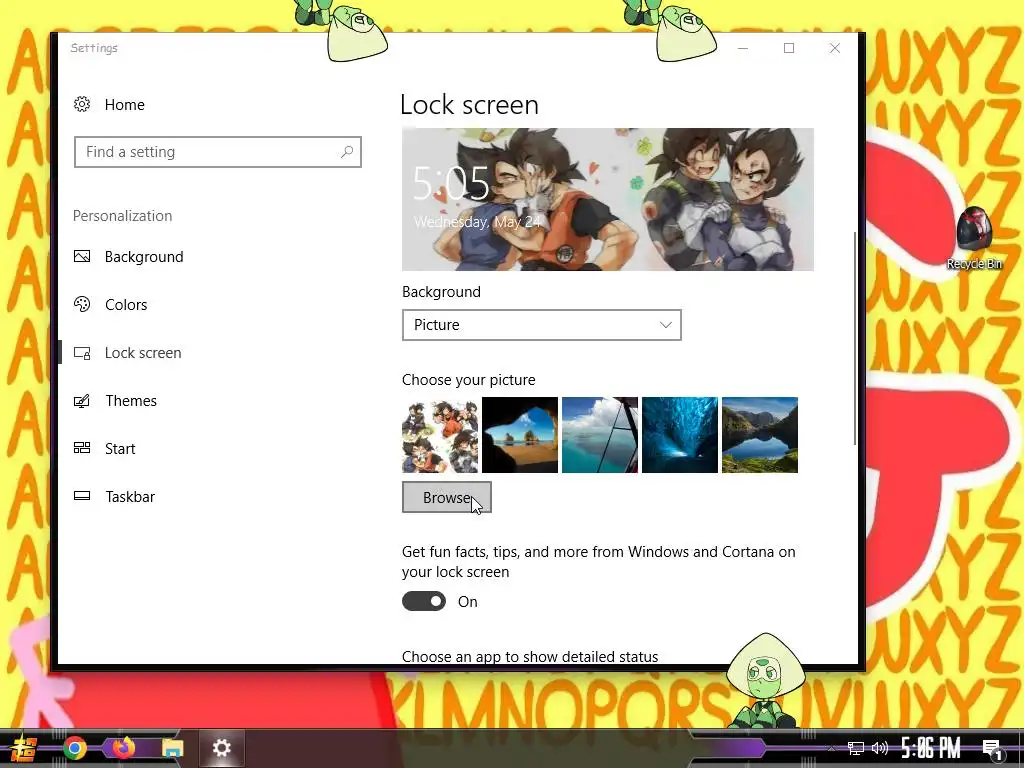Click the Start tiles icon
The width and height of the screenshot is (1024, 768).
[82, 448]
